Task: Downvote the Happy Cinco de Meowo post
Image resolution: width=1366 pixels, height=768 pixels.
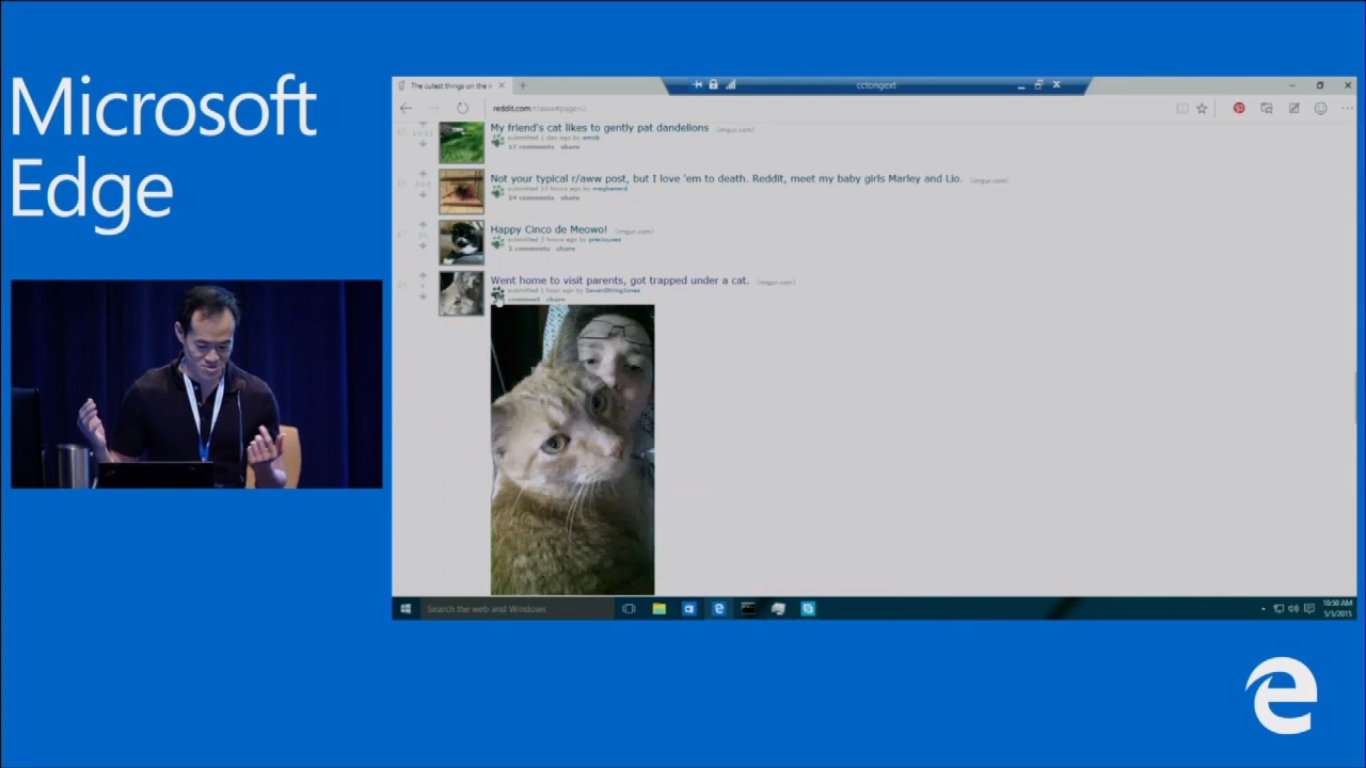Action: tap(422, 246)
